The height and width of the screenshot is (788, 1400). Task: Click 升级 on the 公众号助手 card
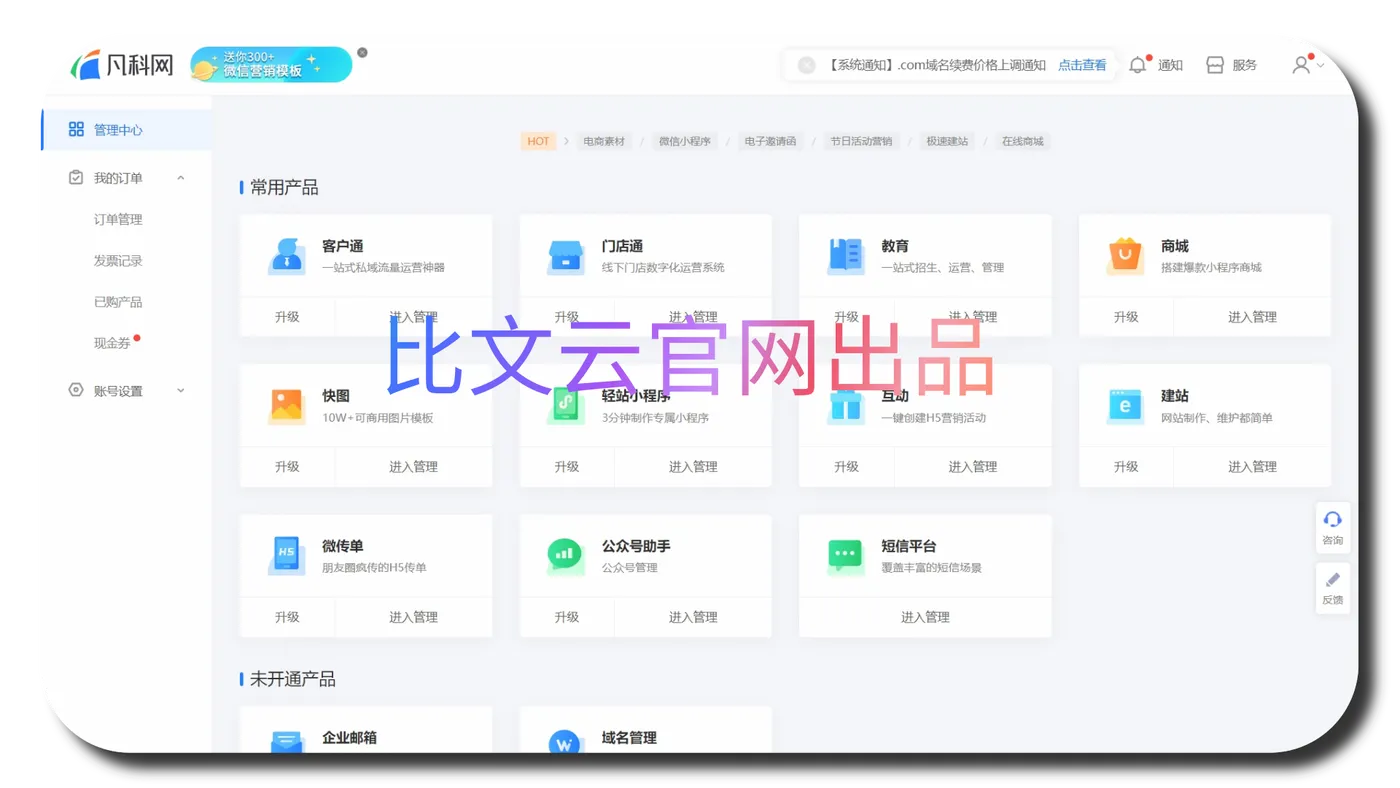(x=566, y=617)
